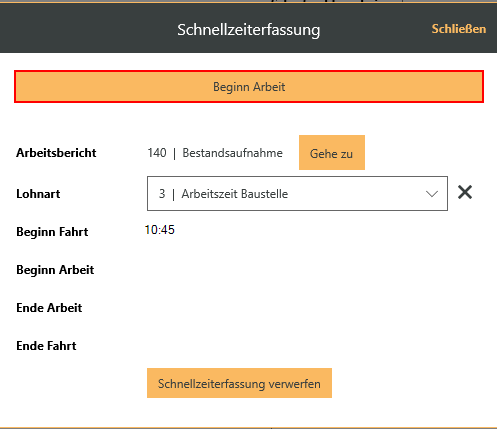Clear the Lohnart selection with the X icon
This screenshot has height=429, width=497.
[465, 192]
